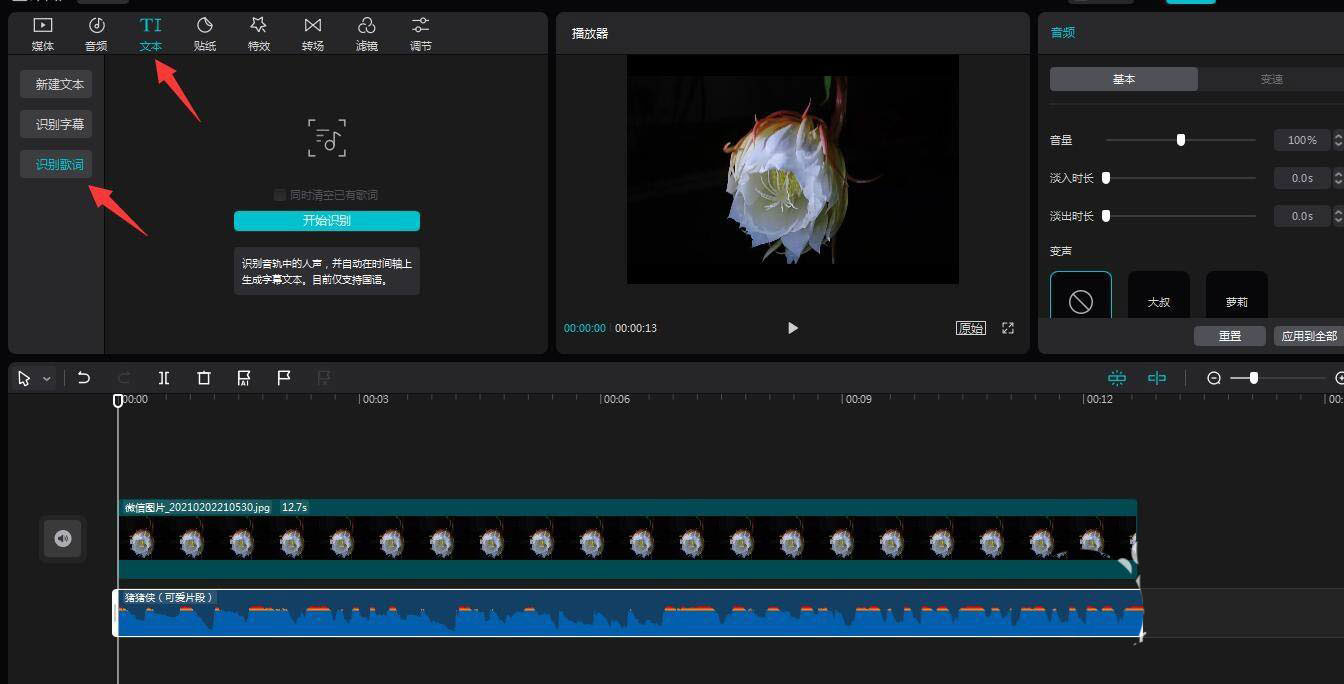Viewport: 1344px width, 684px height.
Task: Click the 应用到全部 button
Action: click(1309, 336)
